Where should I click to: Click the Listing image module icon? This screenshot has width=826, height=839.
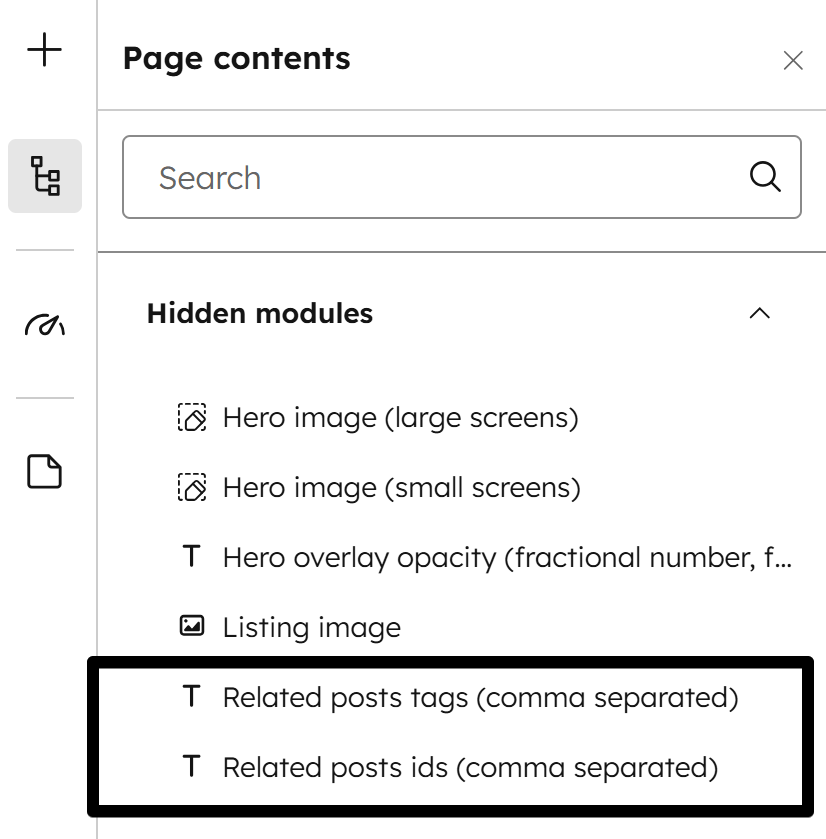[191, 627]
